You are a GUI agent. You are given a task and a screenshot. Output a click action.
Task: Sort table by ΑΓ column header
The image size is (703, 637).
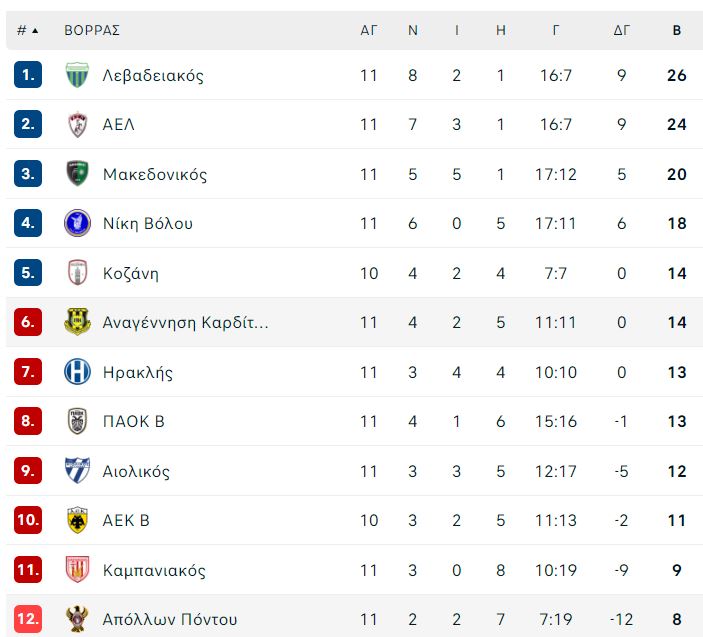click(369, 30)
